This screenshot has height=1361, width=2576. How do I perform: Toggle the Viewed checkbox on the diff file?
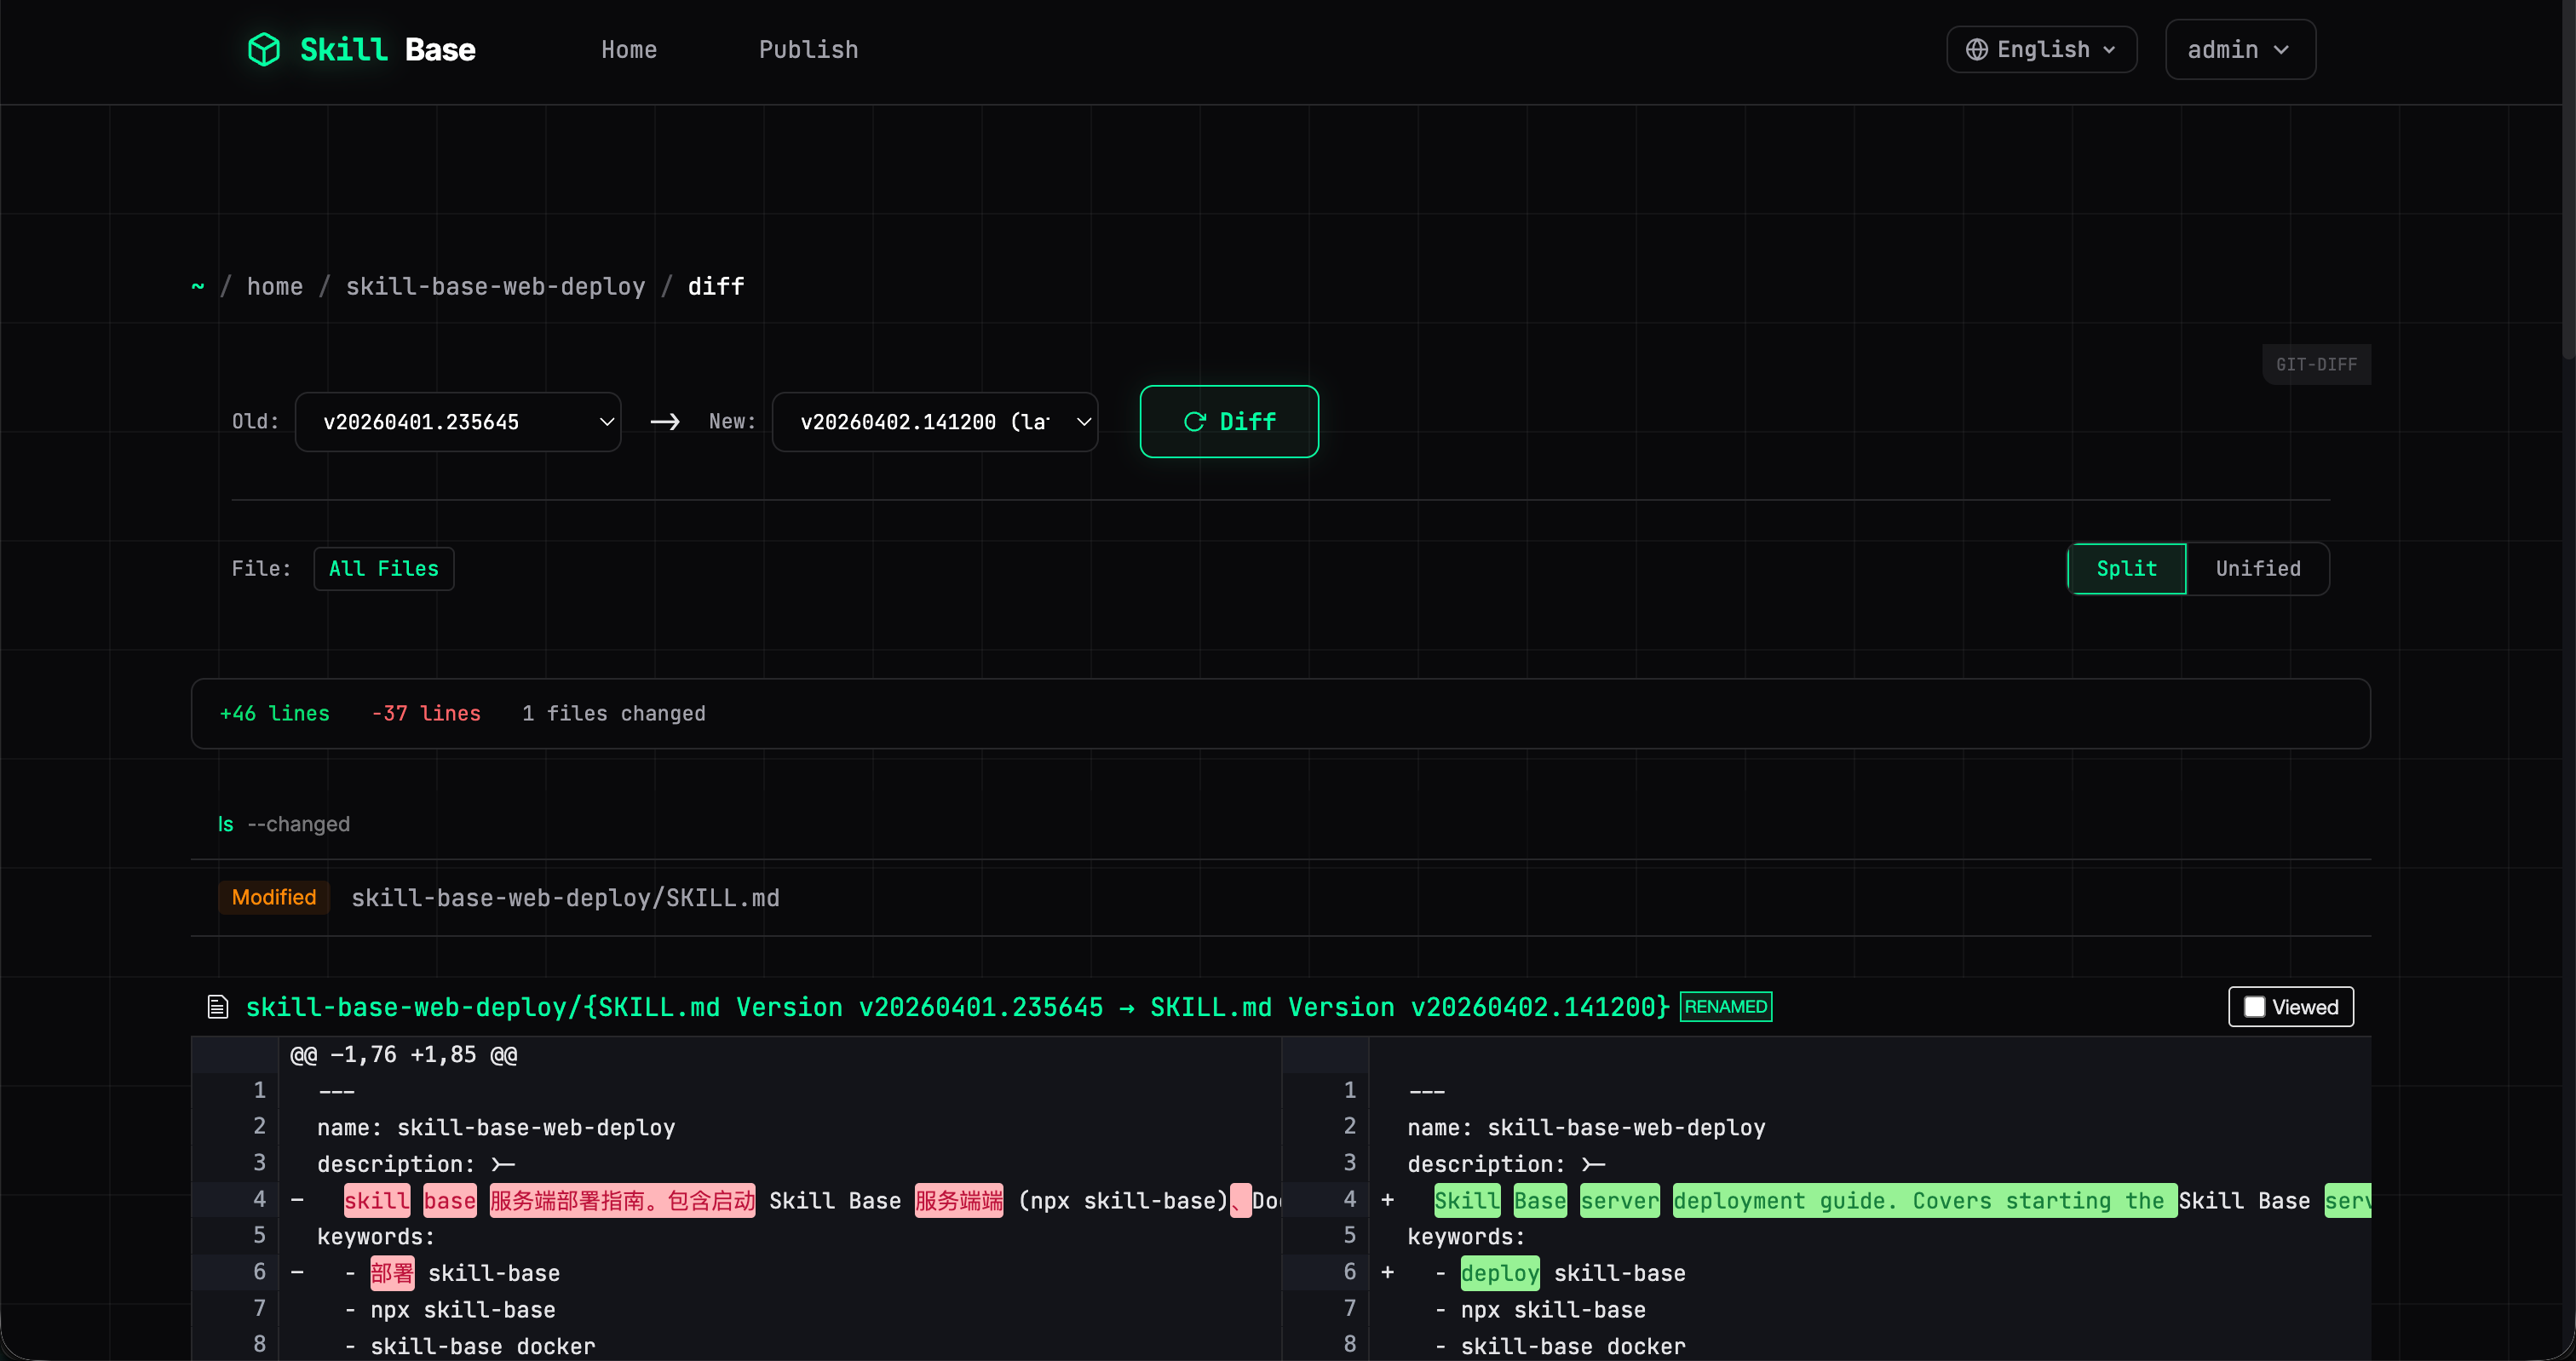(x=2253, y=1006)
